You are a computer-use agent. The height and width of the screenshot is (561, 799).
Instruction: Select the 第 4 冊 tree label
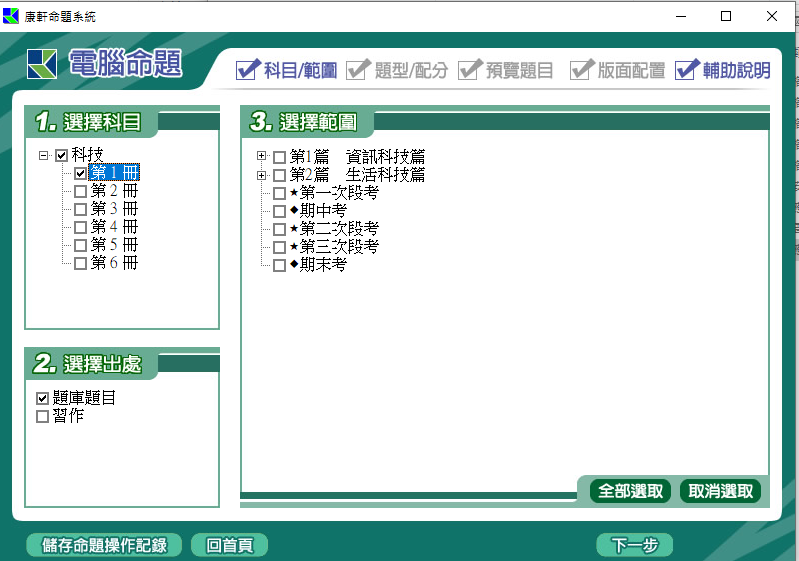click(x=114, y=227)
